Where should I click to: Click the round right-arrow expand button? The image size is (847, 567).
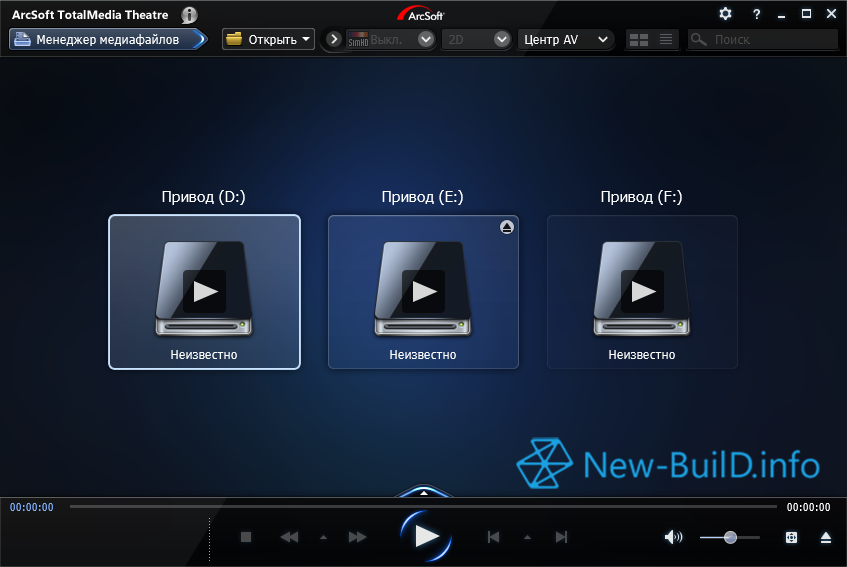[334, 39]
